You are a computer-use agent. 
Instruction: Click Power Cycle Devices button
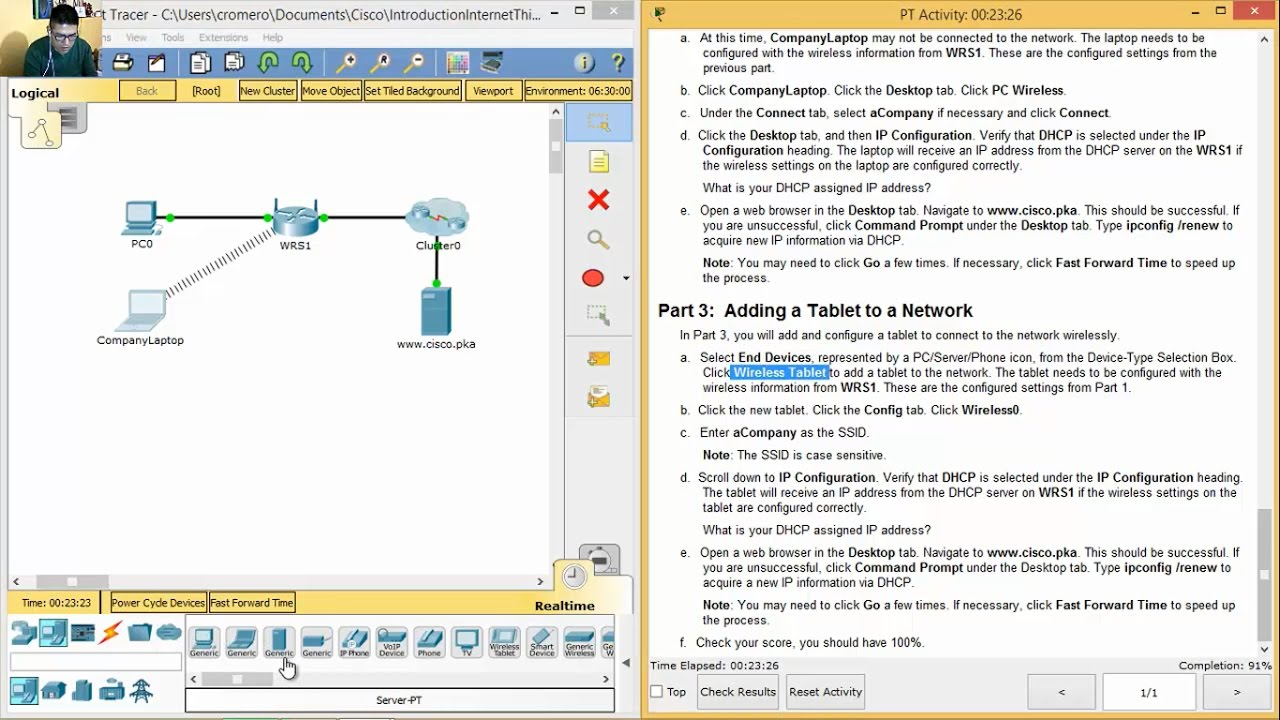(158, 603)
